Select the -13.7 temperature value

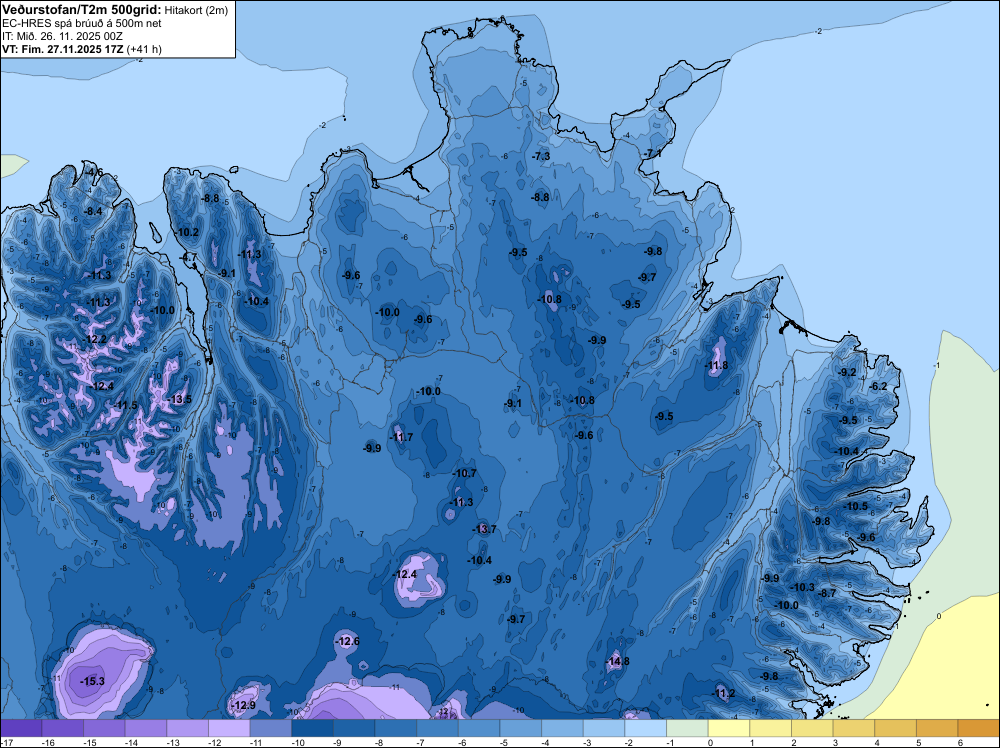tap(483, 529)
